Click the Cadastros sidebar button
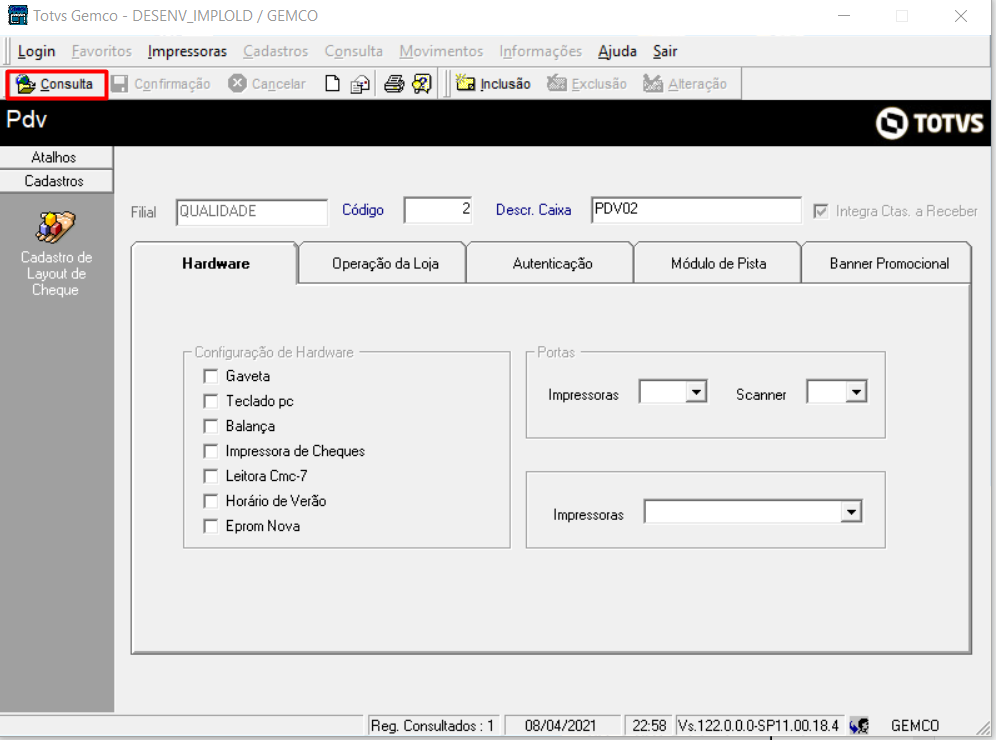This screenshot has width=996, height=740. [x=56, y=181]
